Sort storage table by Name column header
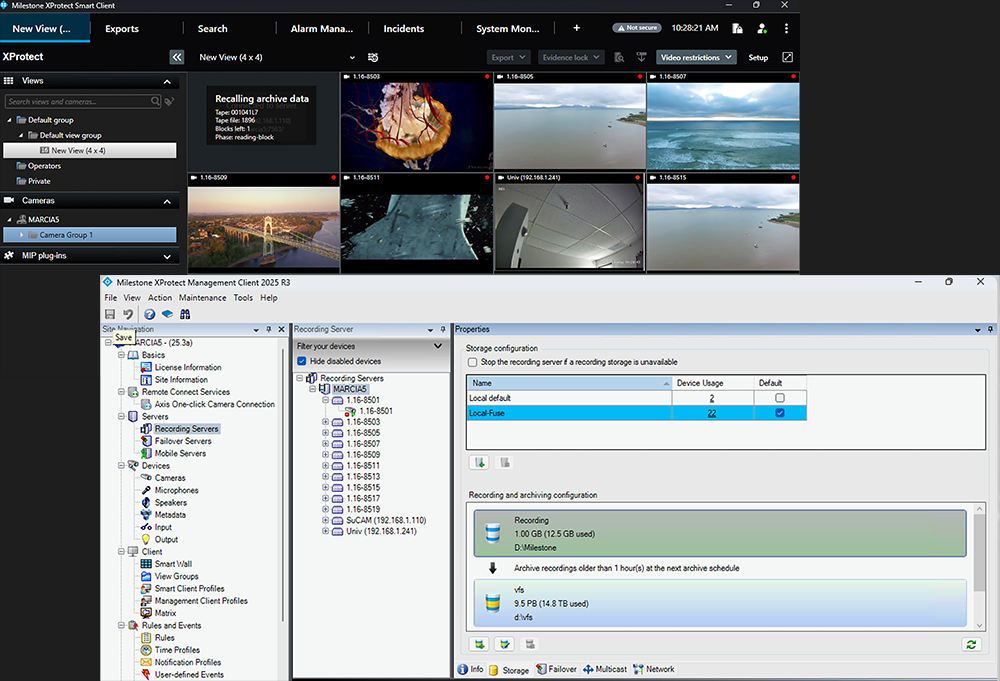This screenshot has height=681, width=1000. [570, 383]
